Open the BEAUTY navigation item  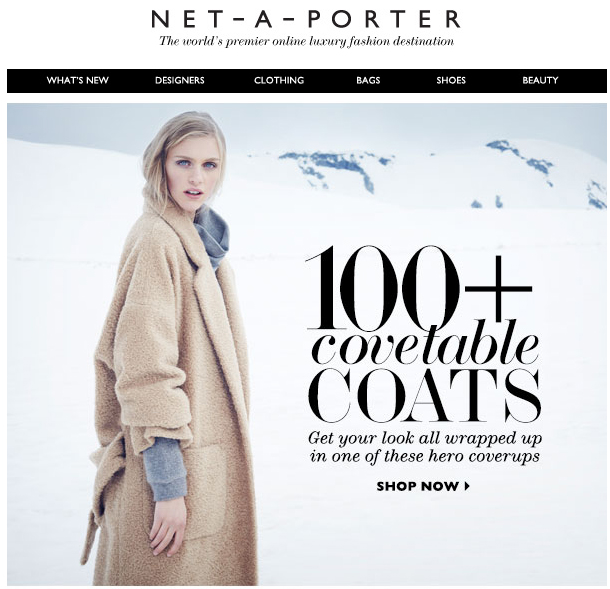coord(540,81)
